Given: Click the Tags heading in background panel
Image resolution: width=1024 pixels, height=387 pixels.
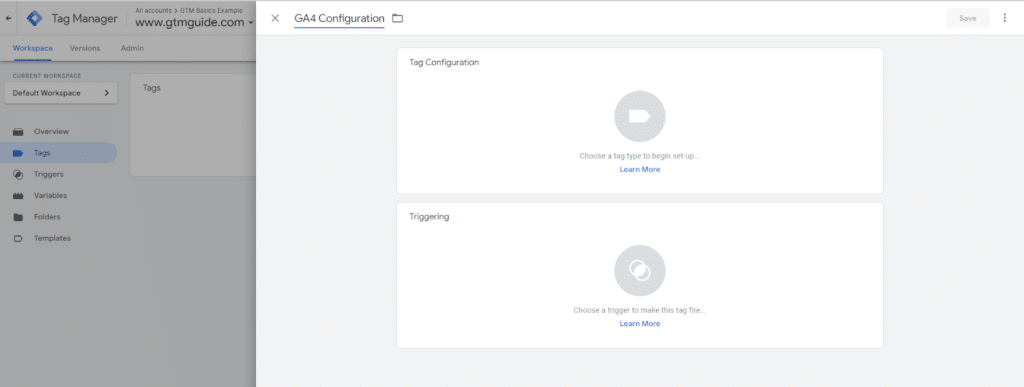Looking at the screenshot, I should (x=152, y=88).
